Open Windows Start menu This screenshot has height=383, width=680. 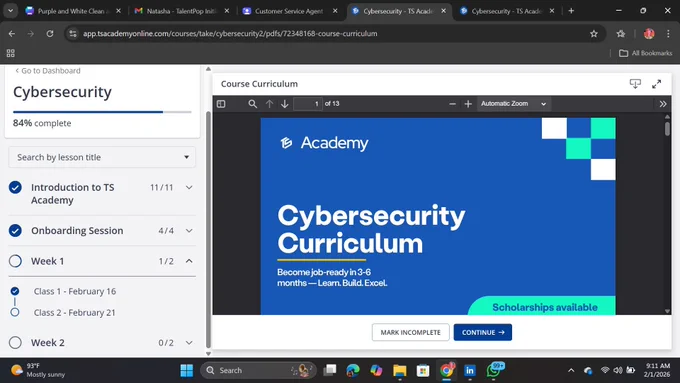pyautogui.click(x=187, y=370)
